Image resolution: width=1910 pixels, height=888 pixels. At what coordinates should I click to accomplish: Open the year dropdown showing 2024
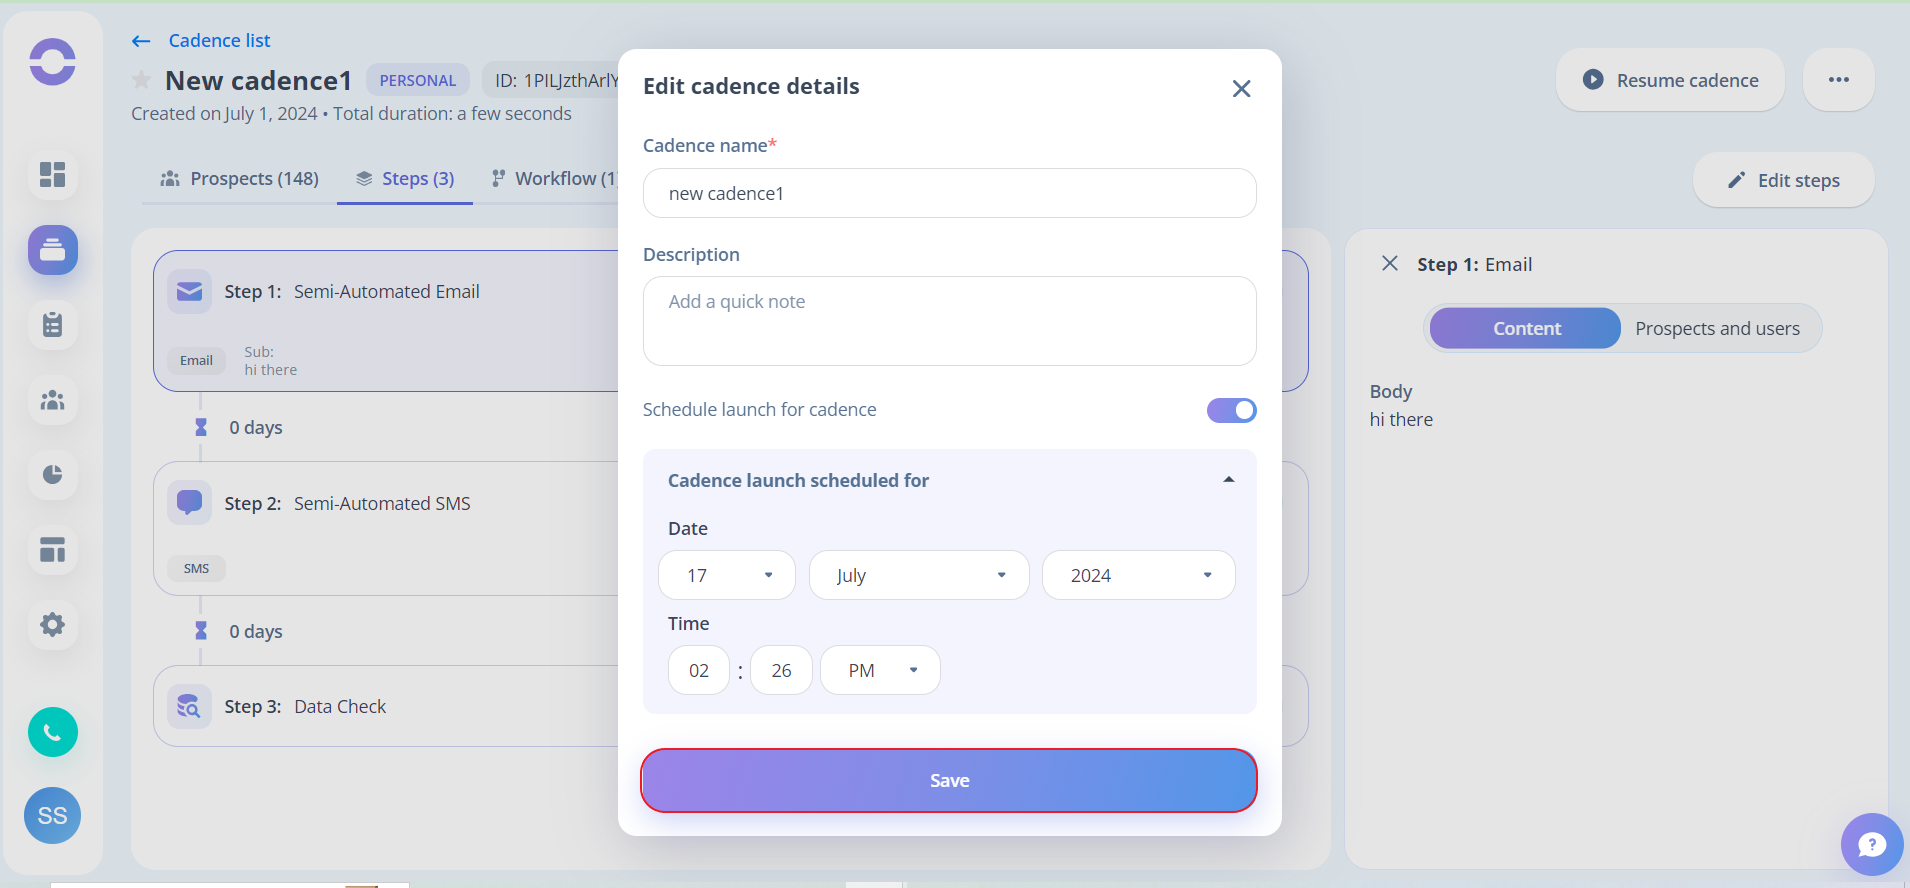[x=1138, y=575]
